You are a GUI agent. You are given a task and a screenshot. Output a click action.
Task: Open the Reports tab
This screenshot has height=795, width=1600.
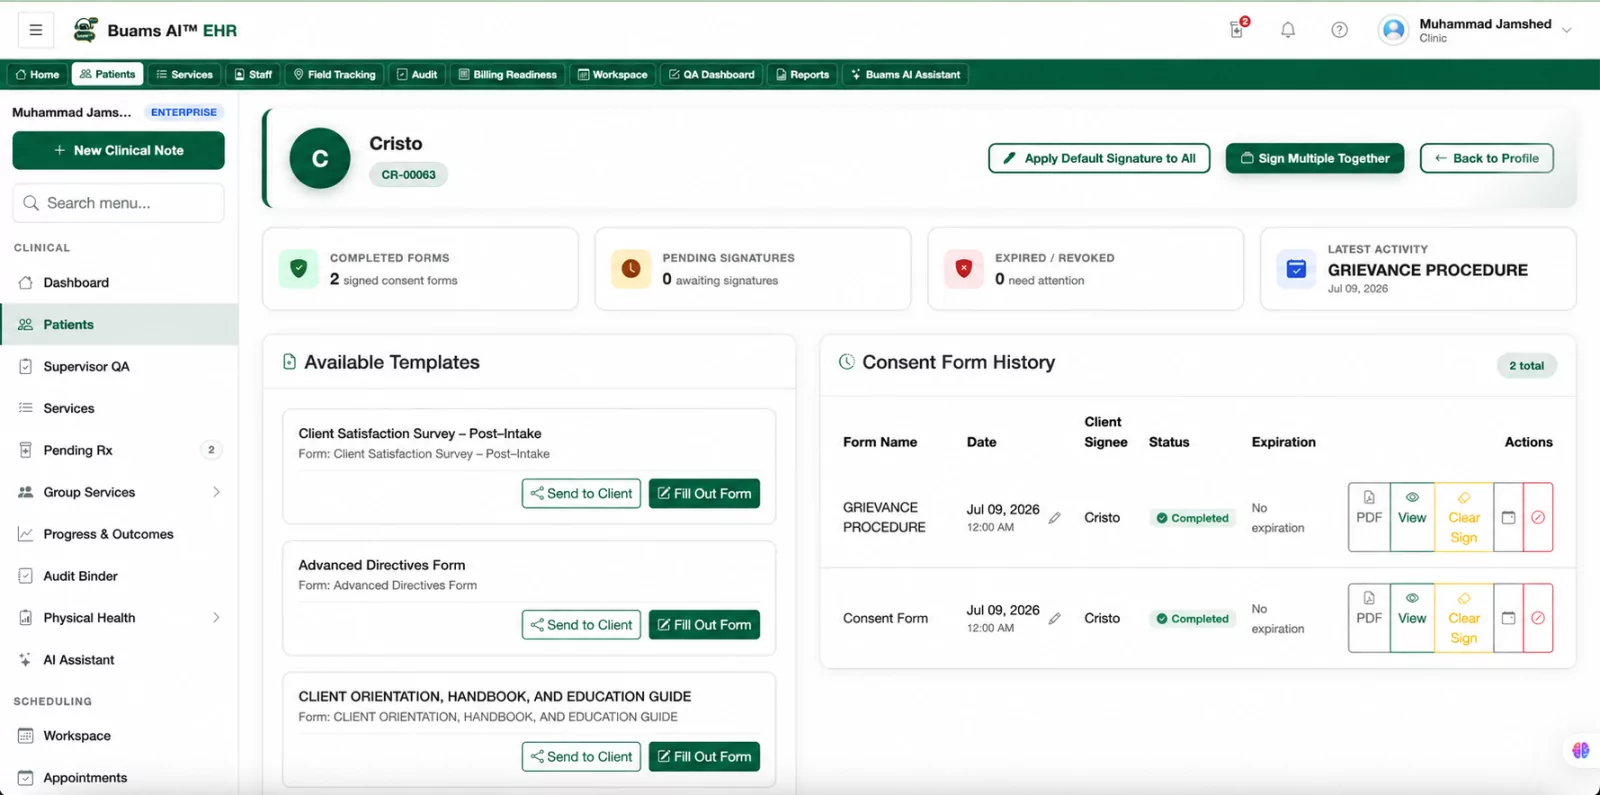[x=803, y=74]
